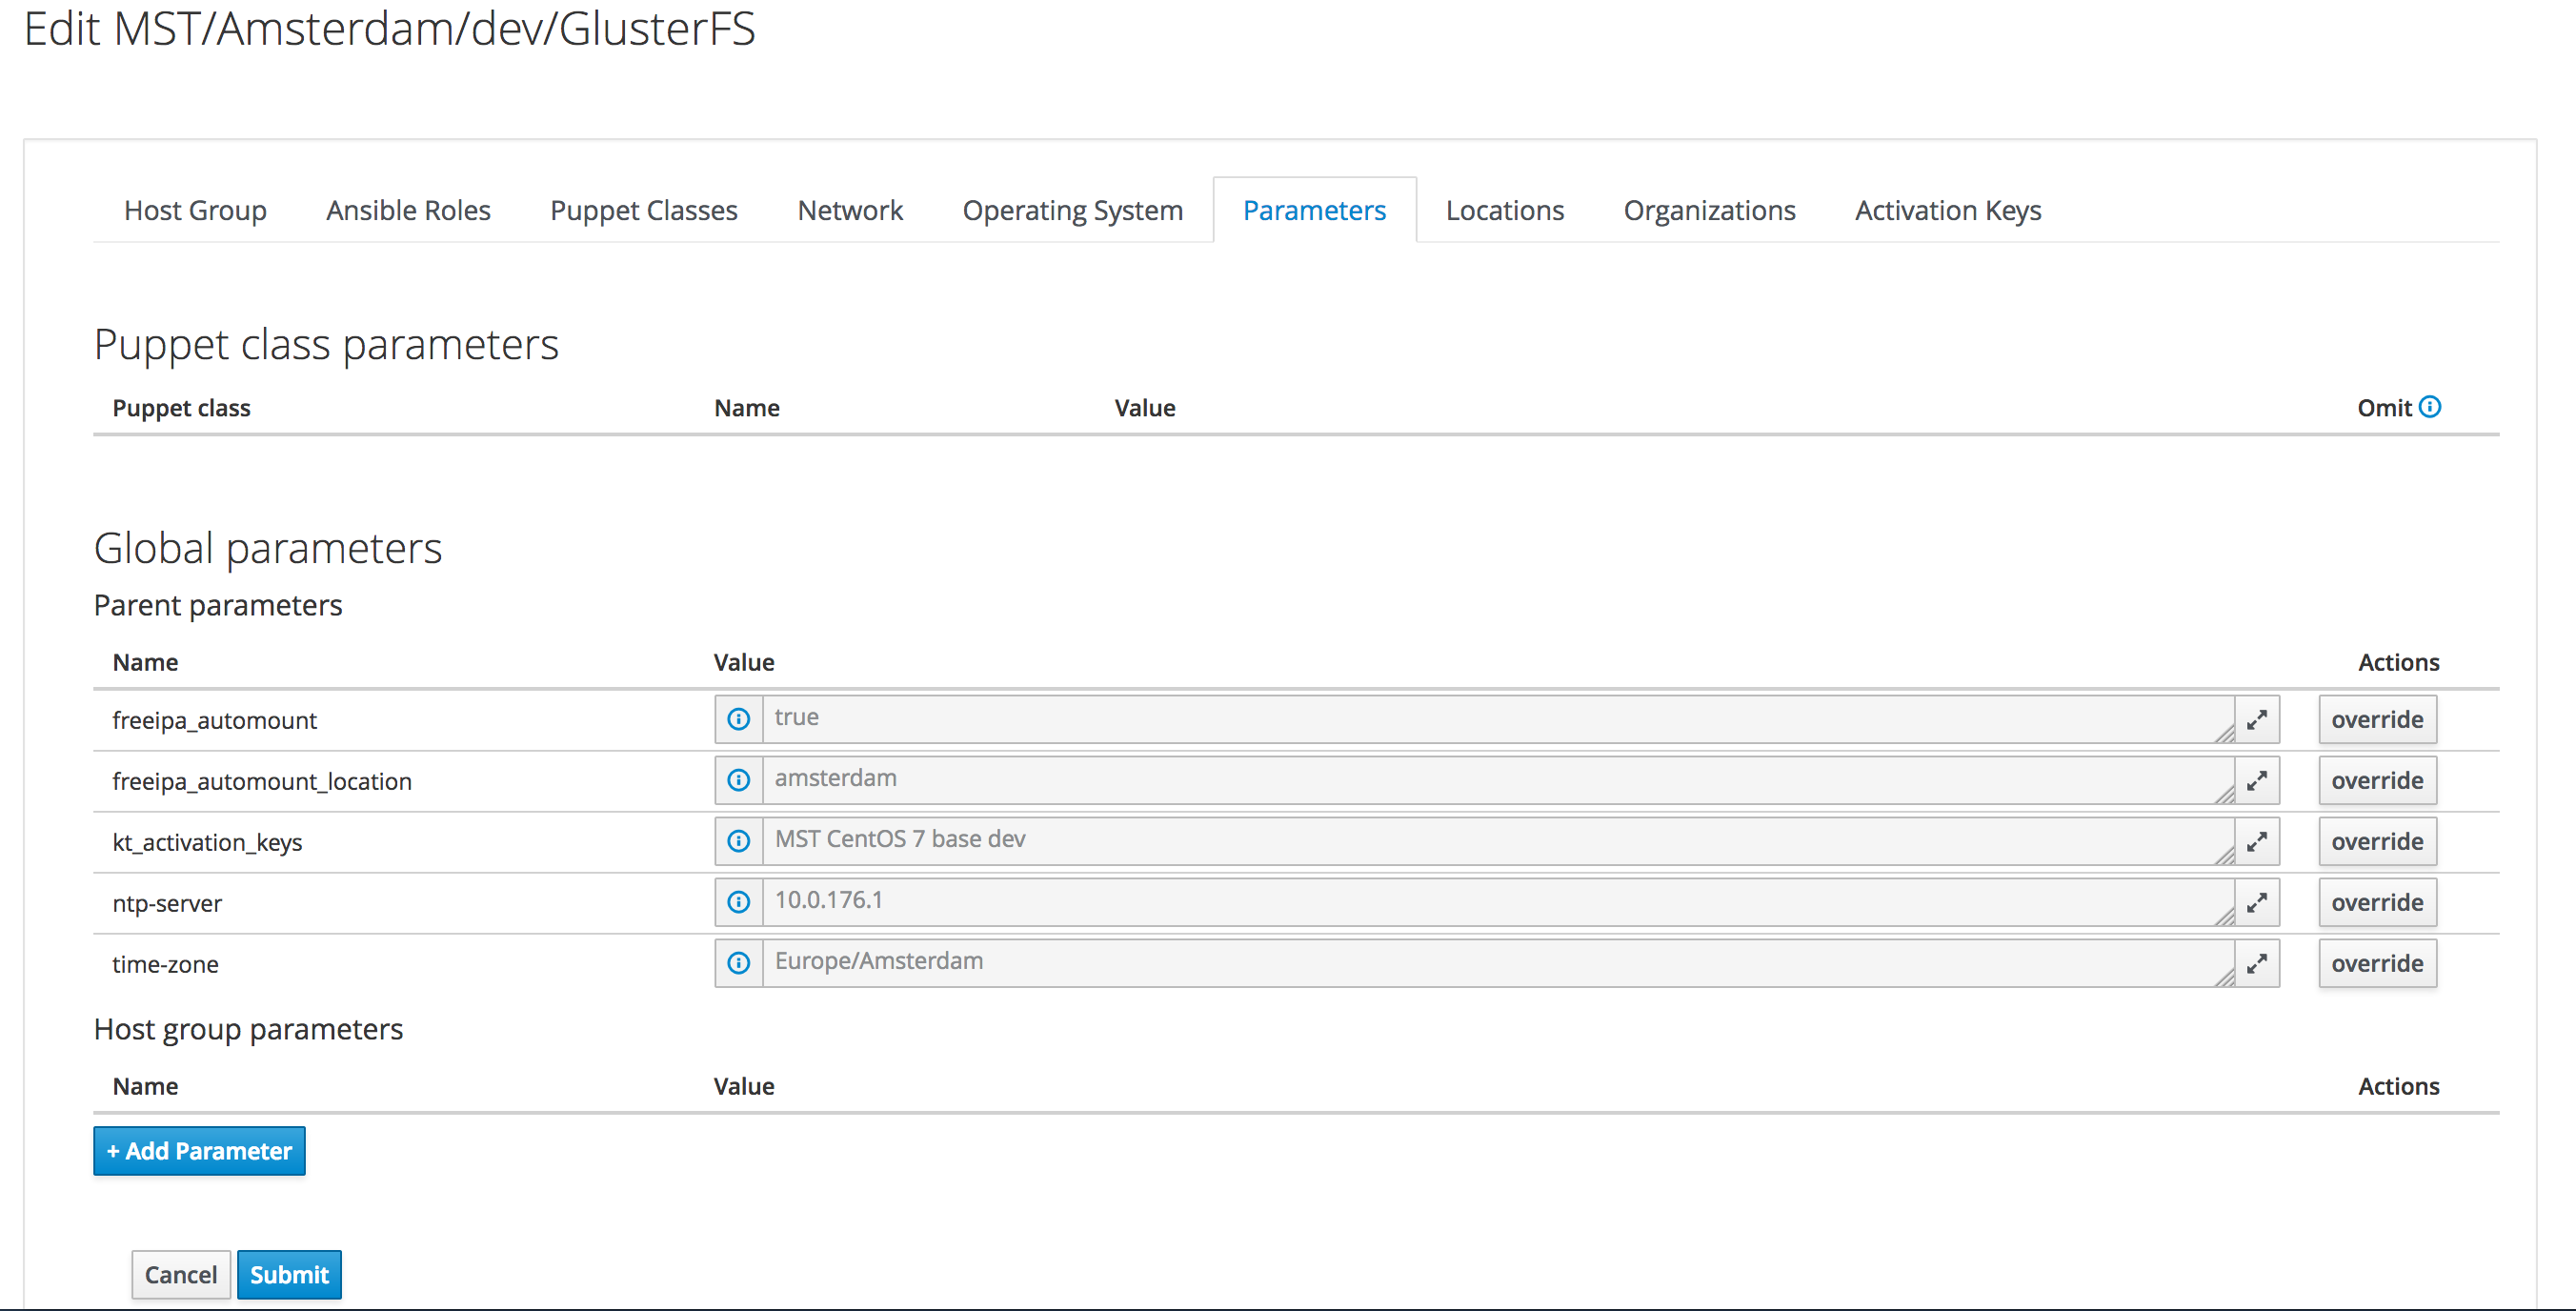
Task: Click the freeipa_automount value field showing true
Action: click(x=1498, y=719)
